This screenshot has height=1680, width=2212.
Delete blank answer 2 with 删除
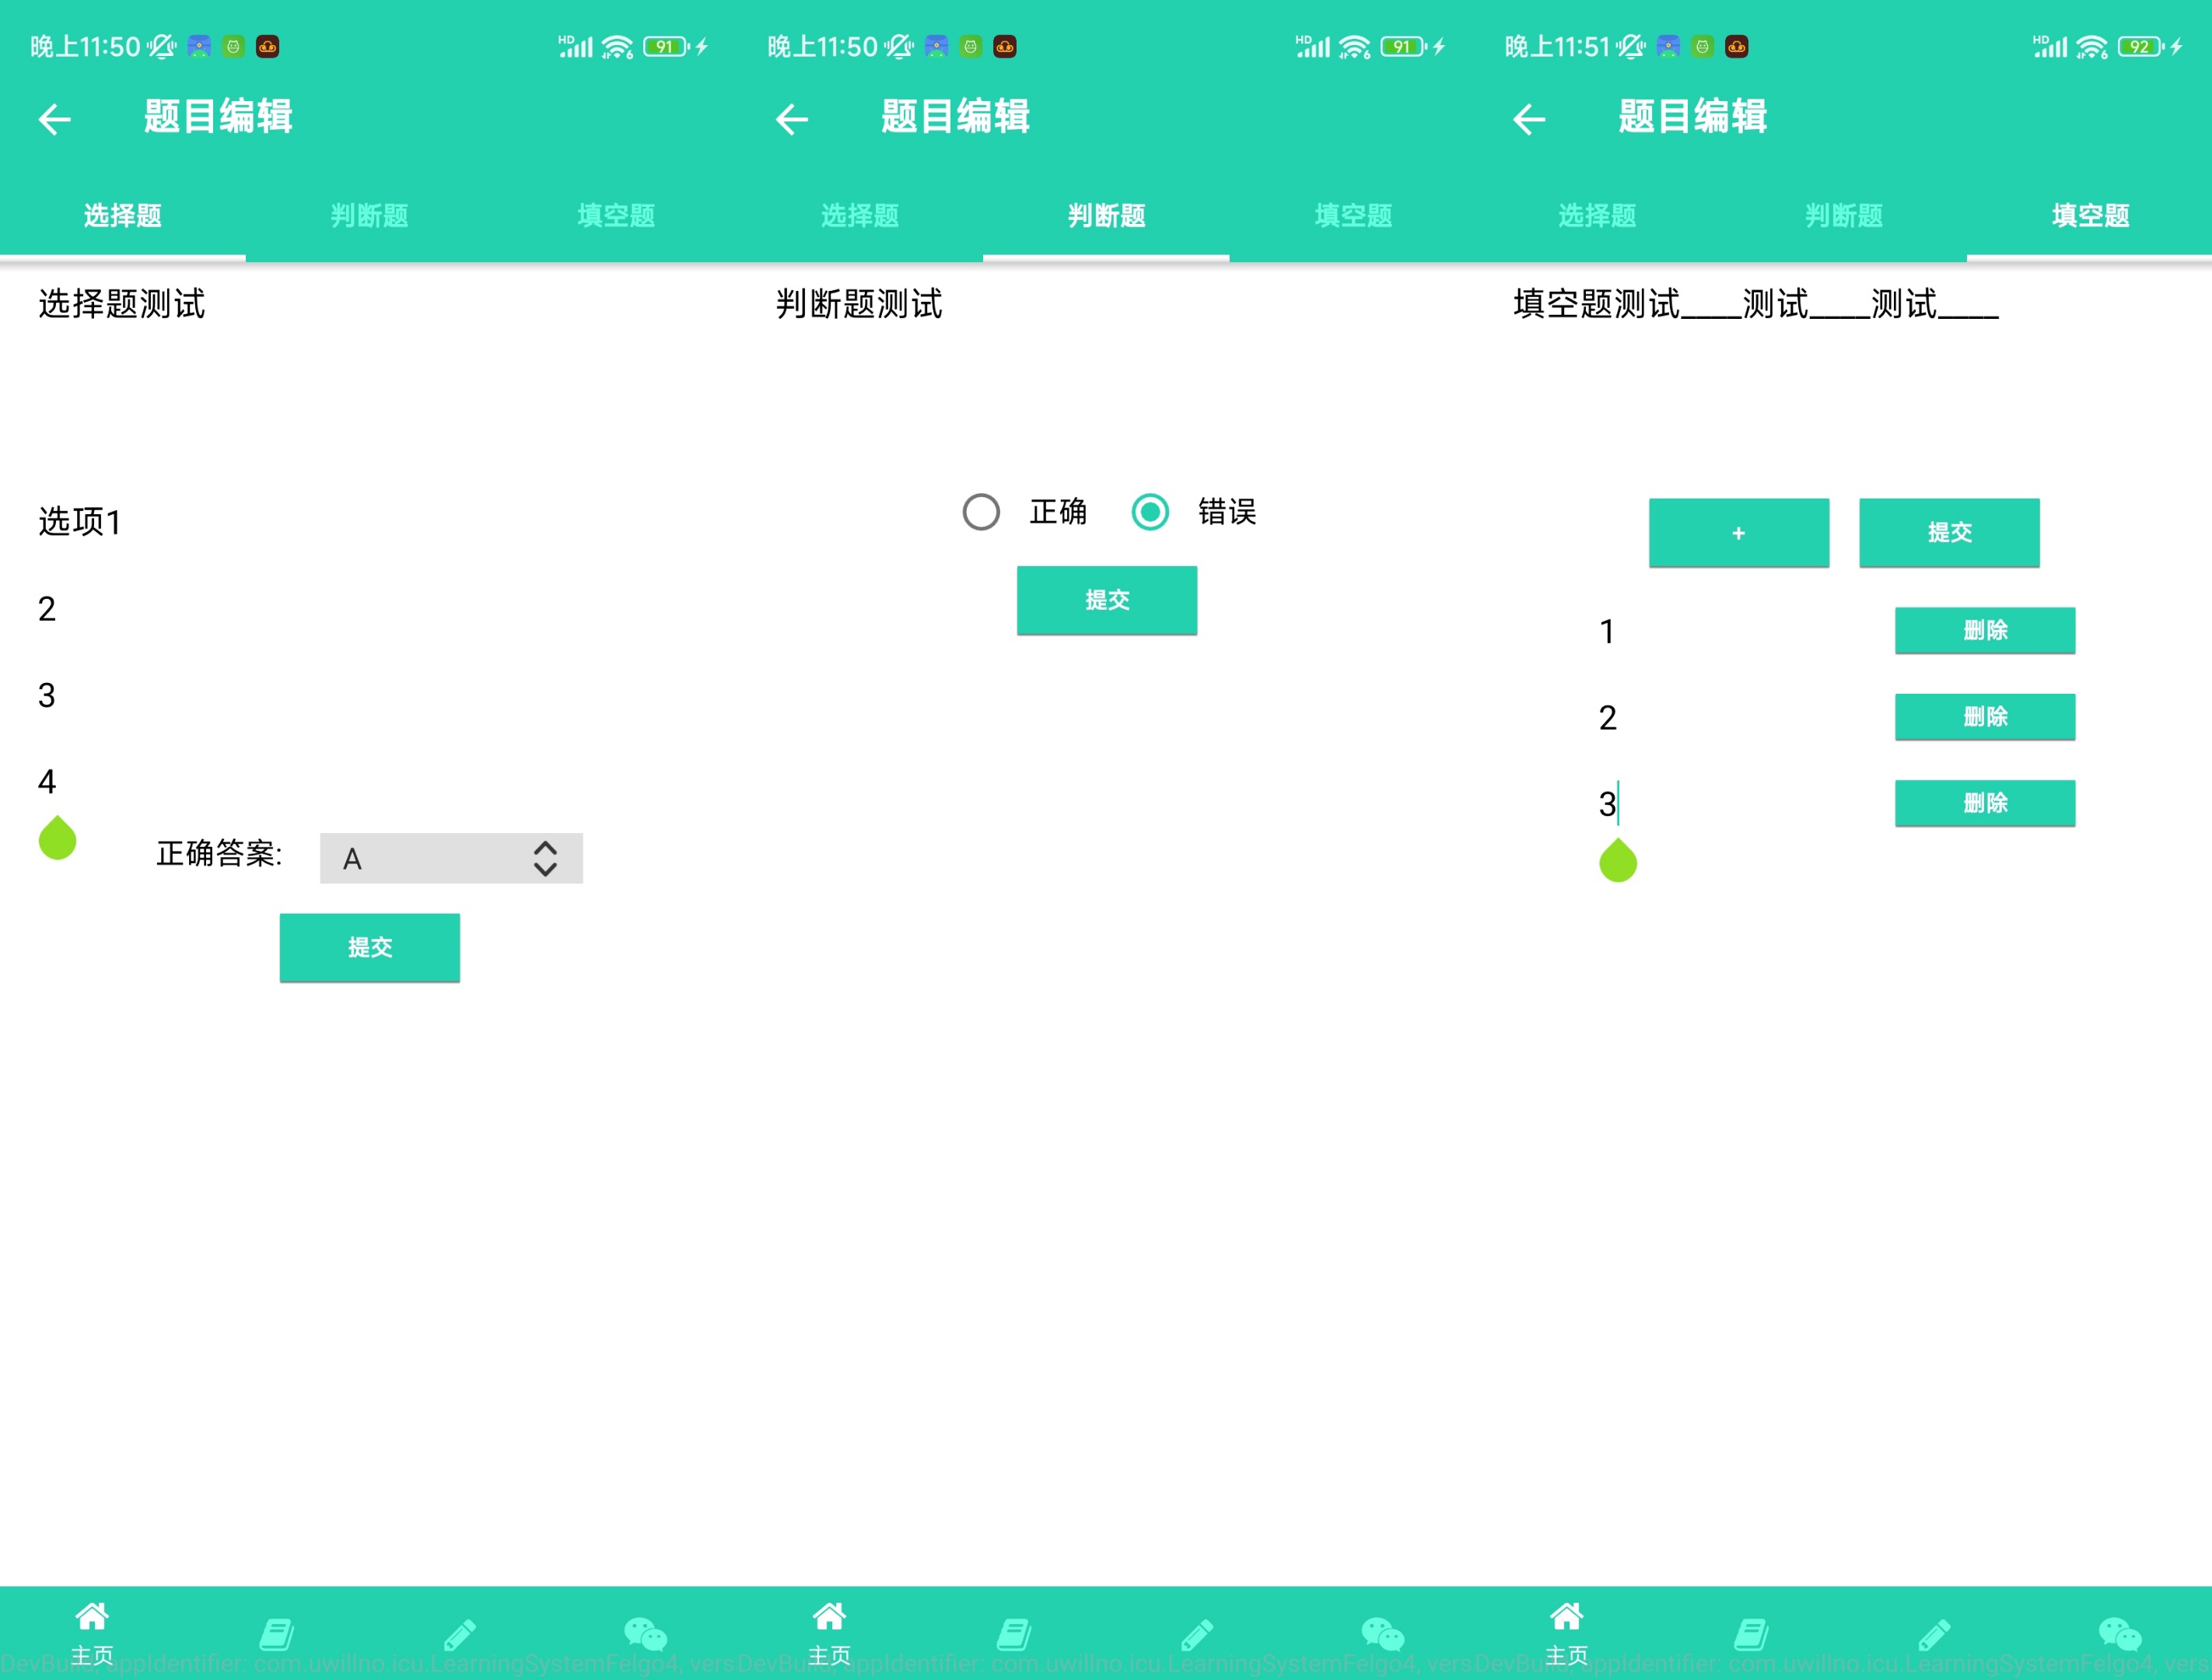point(1984,717)
